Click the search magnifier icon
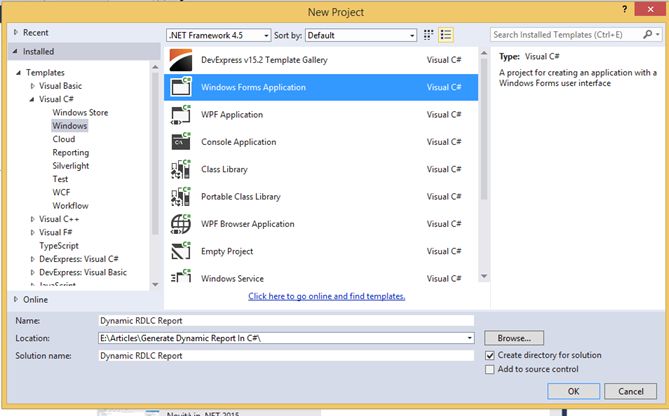The image size is (669, 416). [x=648, y=35]
